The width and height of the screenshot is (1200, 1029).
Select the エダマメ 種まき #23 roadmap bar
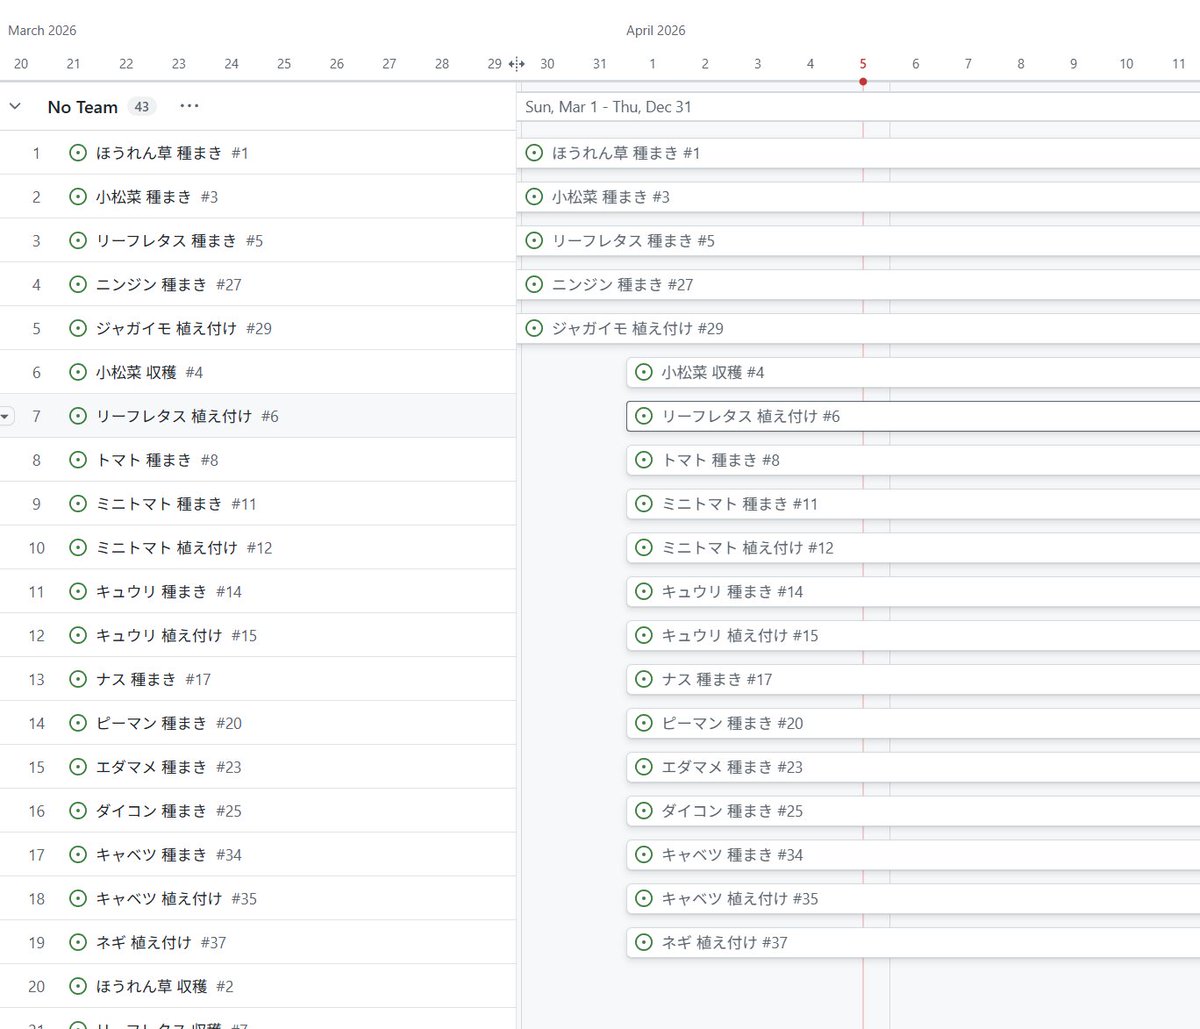coord(913,767)
